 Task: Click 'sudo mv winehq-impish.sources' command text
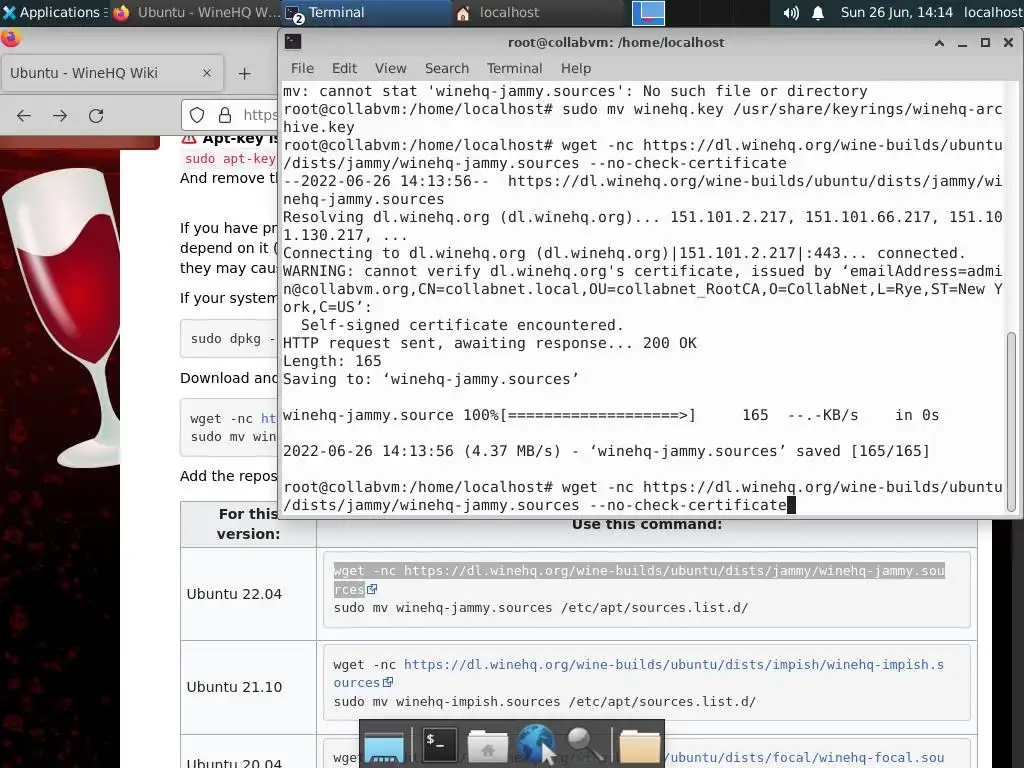tap(545, 701)
